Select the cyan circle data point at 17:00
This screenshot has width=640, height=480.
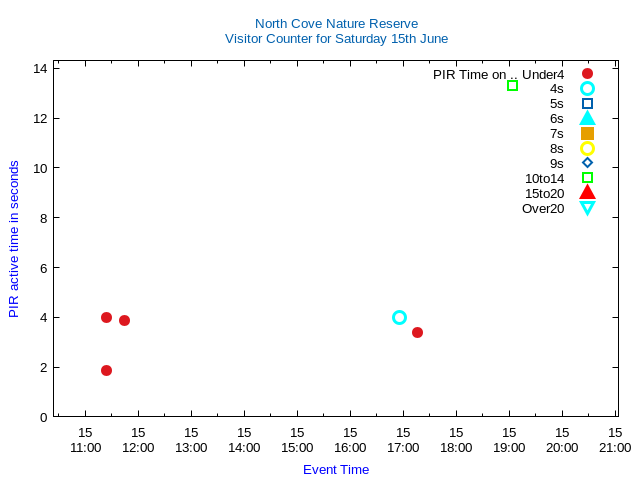[399, 317]
